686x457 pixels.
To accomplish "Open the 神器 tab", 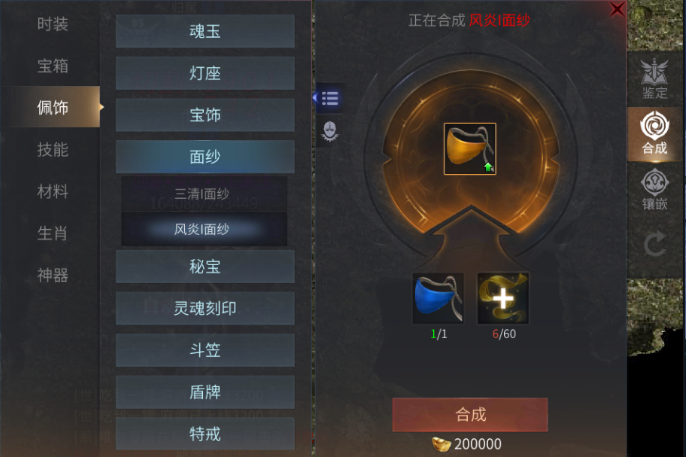I will point(52,276).
